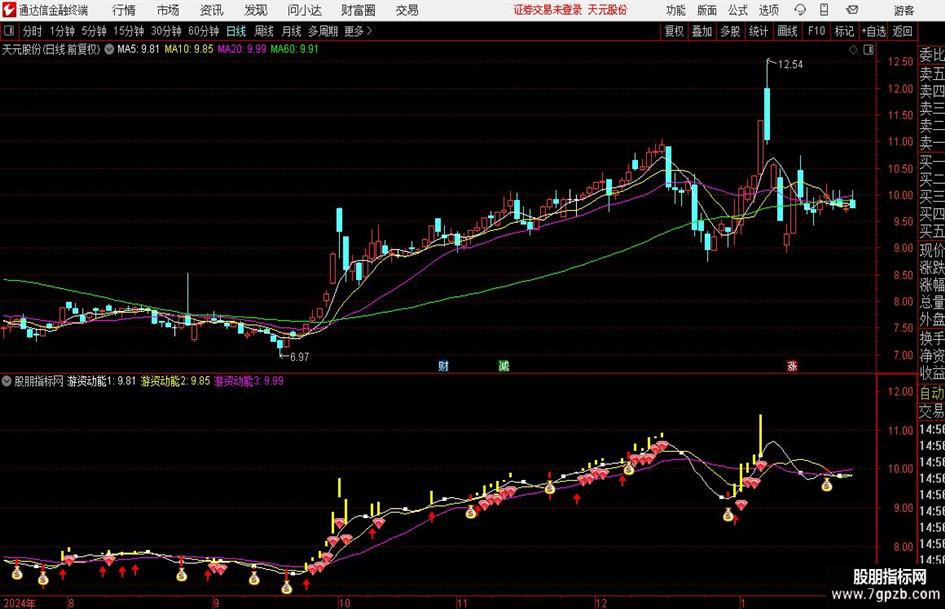This screenshot has height=609, width=945.
Task: Click 游客 user account label
Action: point(903,10)
